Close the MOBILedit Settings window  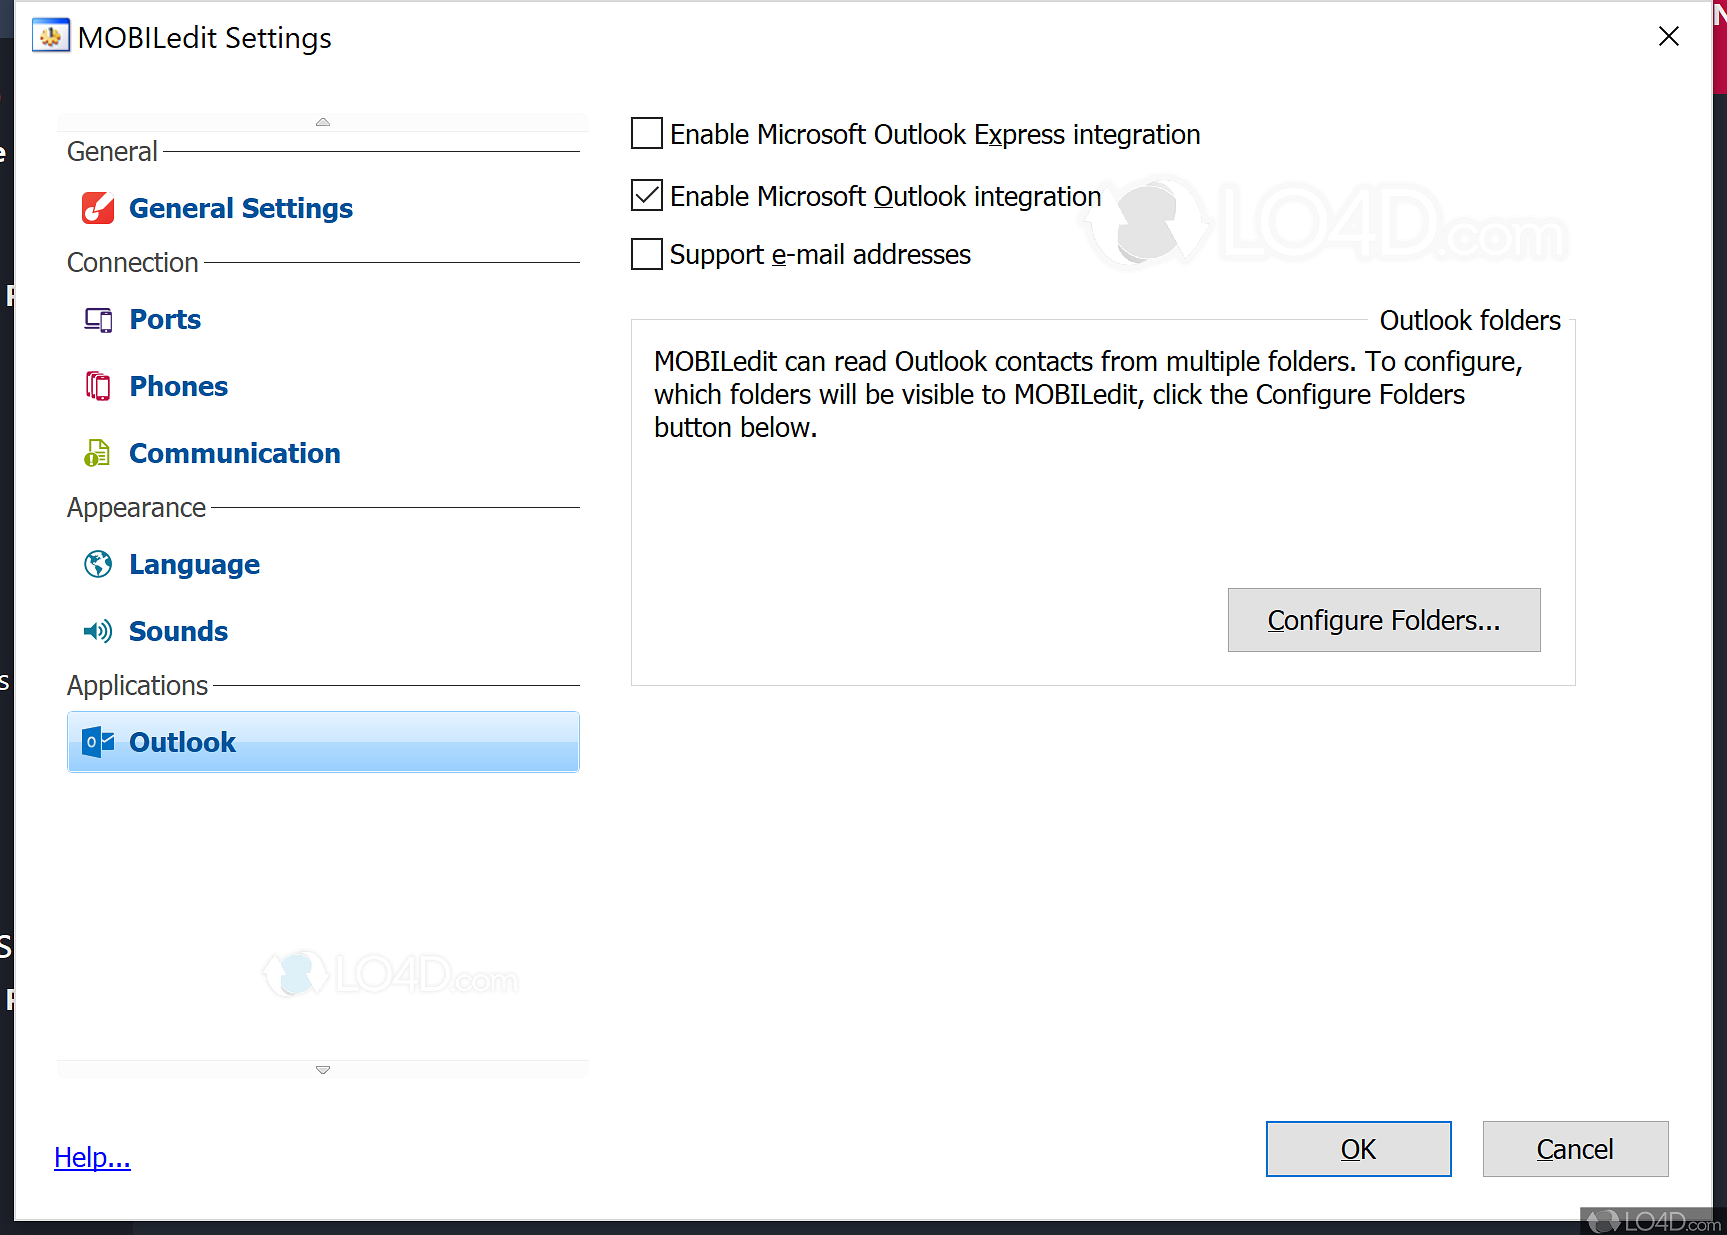click(x=1668, y=37)
